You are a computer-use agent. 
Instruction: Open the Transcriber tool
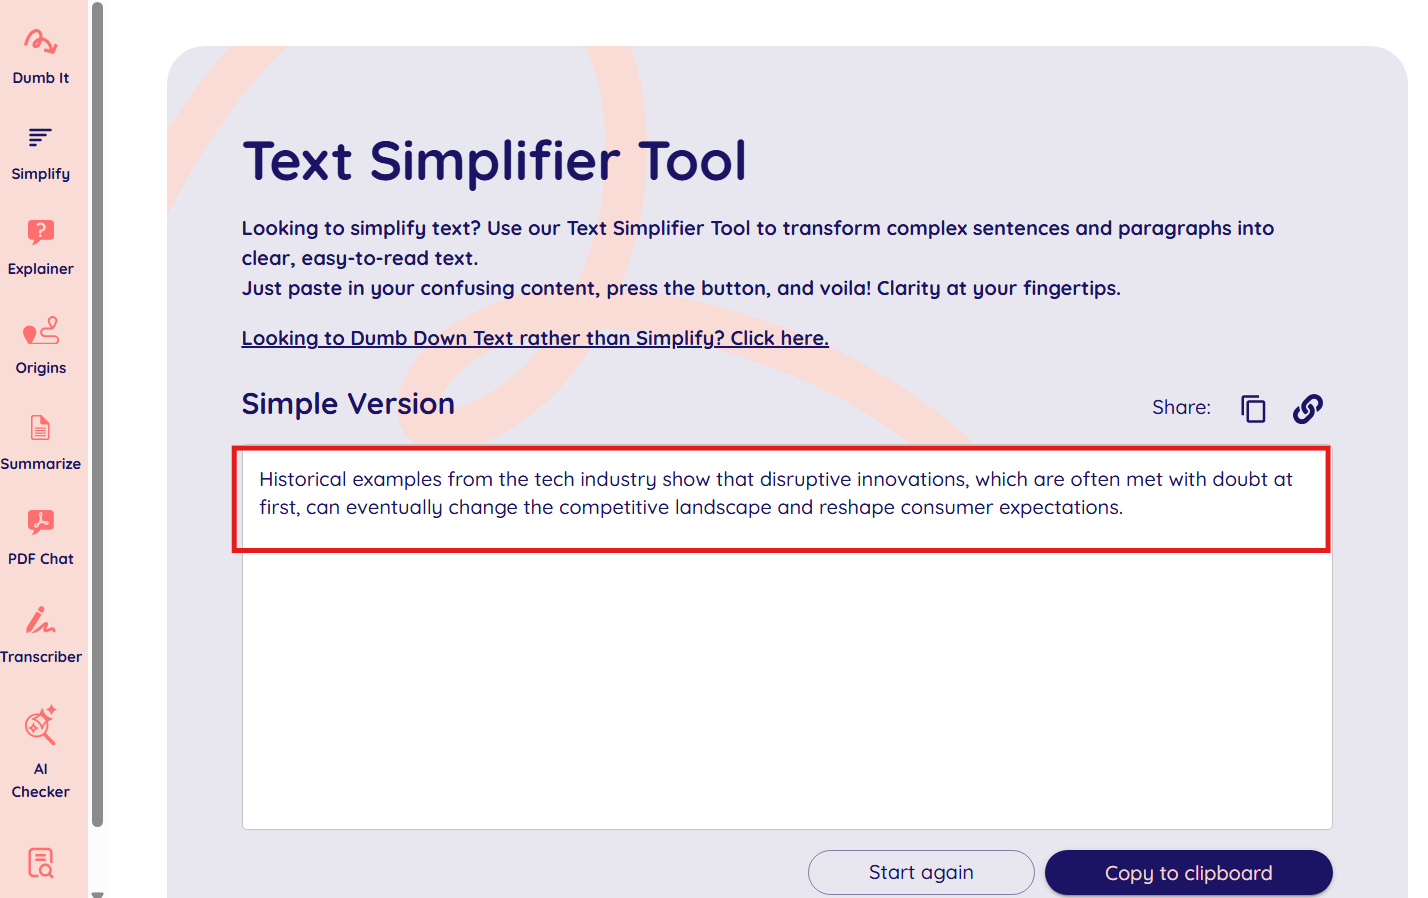41,634
